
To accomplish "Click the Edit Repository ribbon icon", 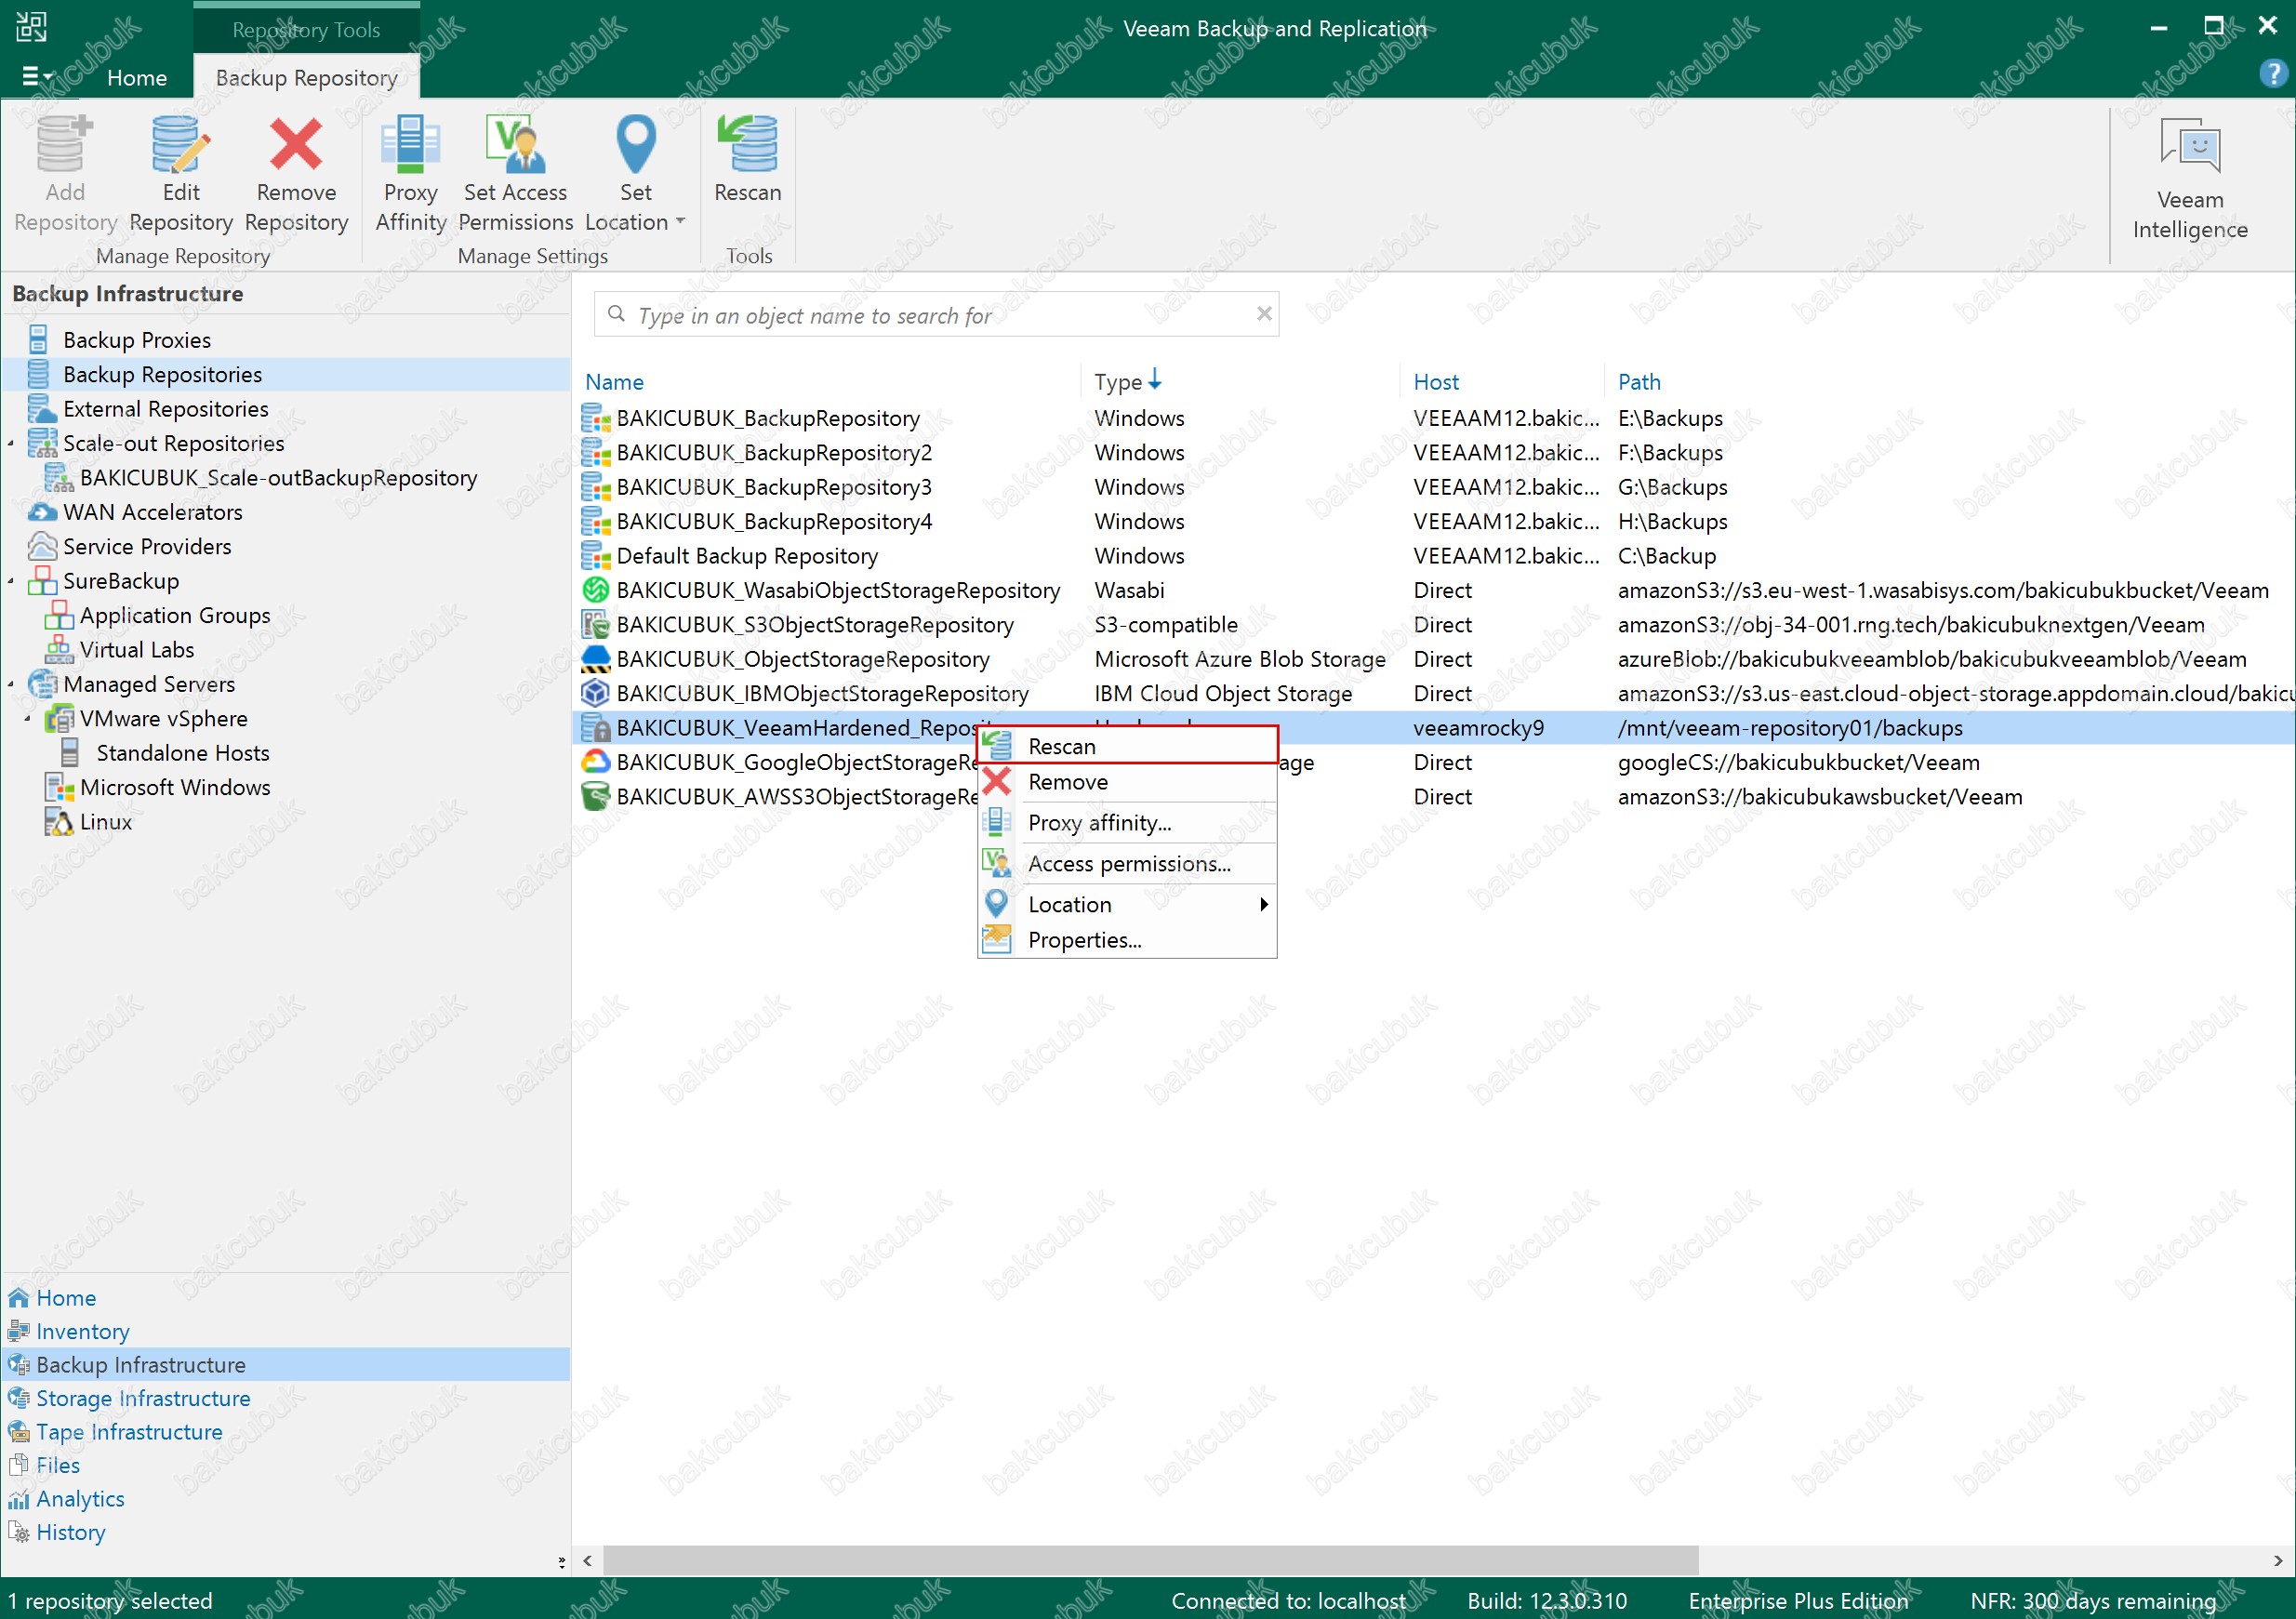I will coord(180,144).
